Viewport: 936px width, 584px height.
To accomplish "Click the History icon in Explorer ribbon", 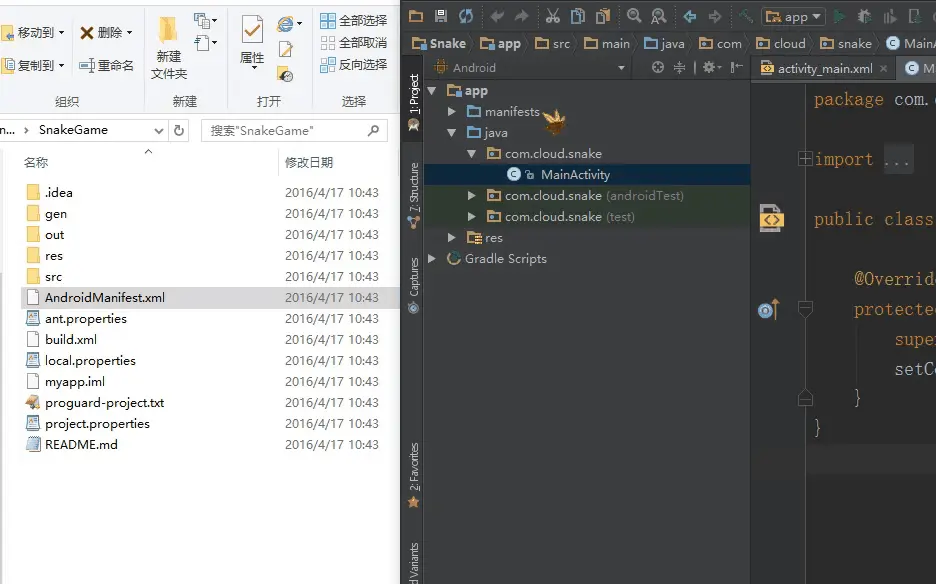I will point(285,74).
